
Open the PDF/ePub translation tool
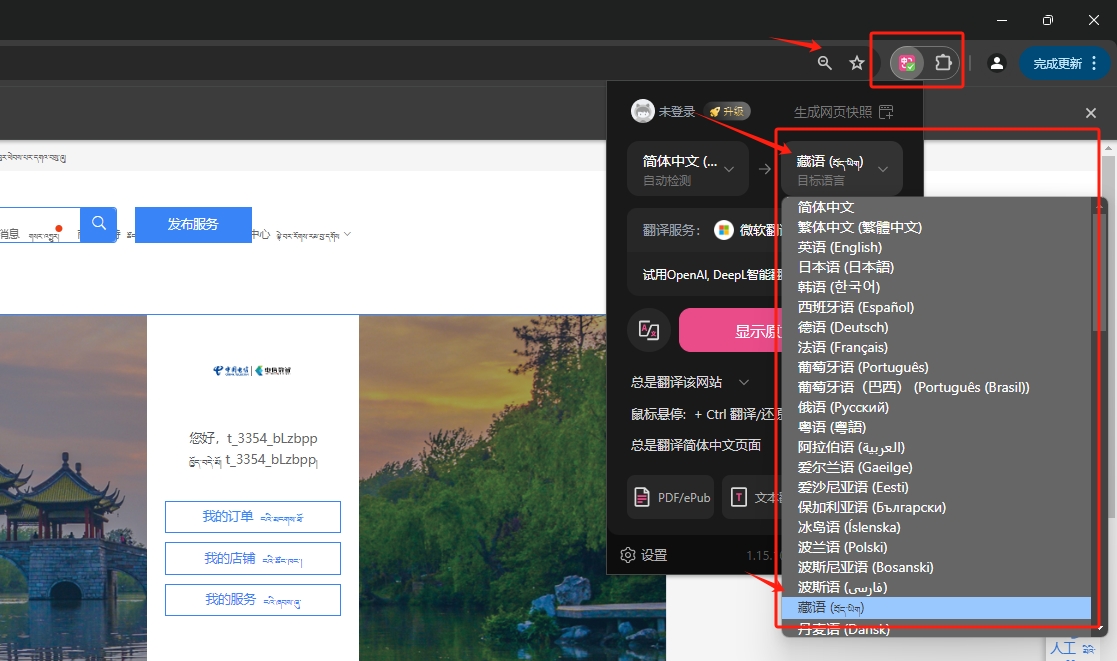(671, 497)
